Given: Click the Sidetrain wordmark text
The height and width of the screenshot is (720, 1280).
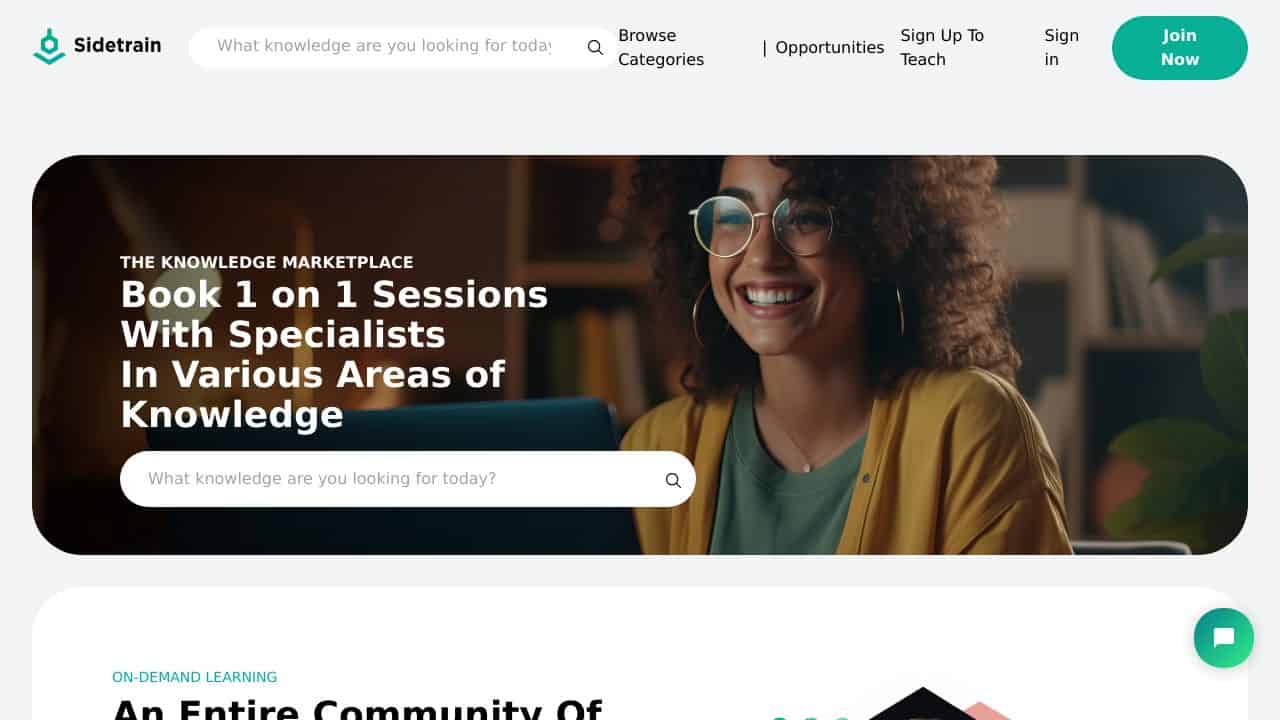Looking at the screenshot, I should (x=117, y=45).
